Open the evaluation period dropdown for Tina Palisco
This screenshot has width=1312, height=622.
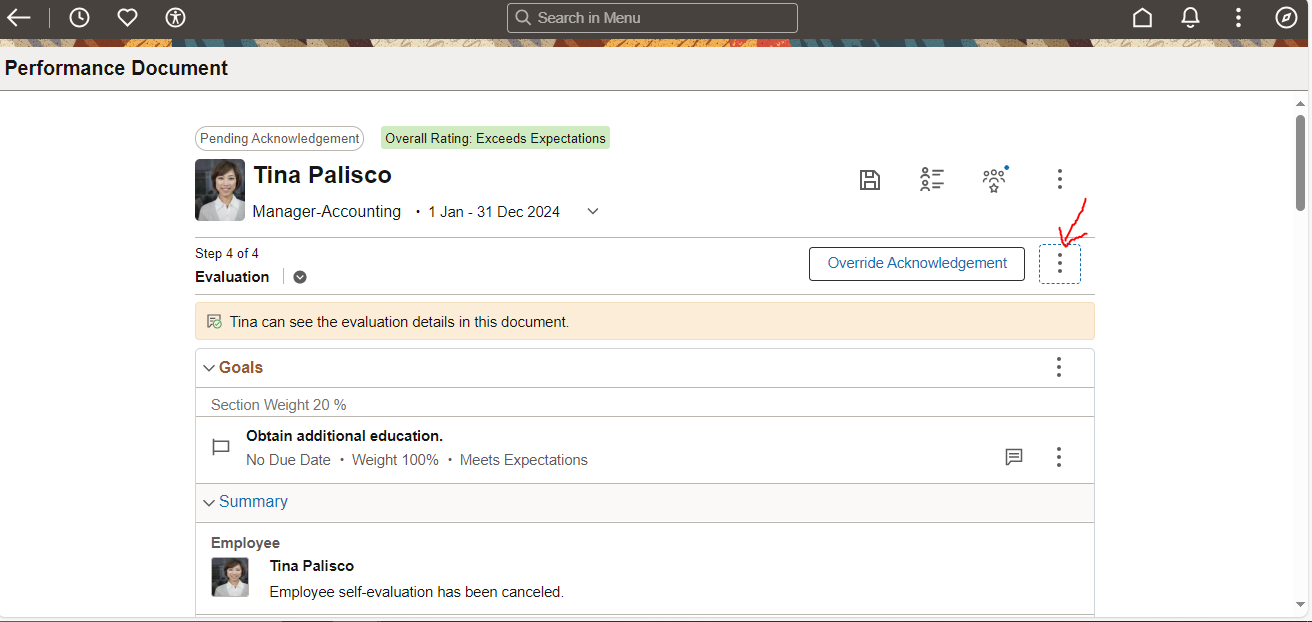pos(592,211)
